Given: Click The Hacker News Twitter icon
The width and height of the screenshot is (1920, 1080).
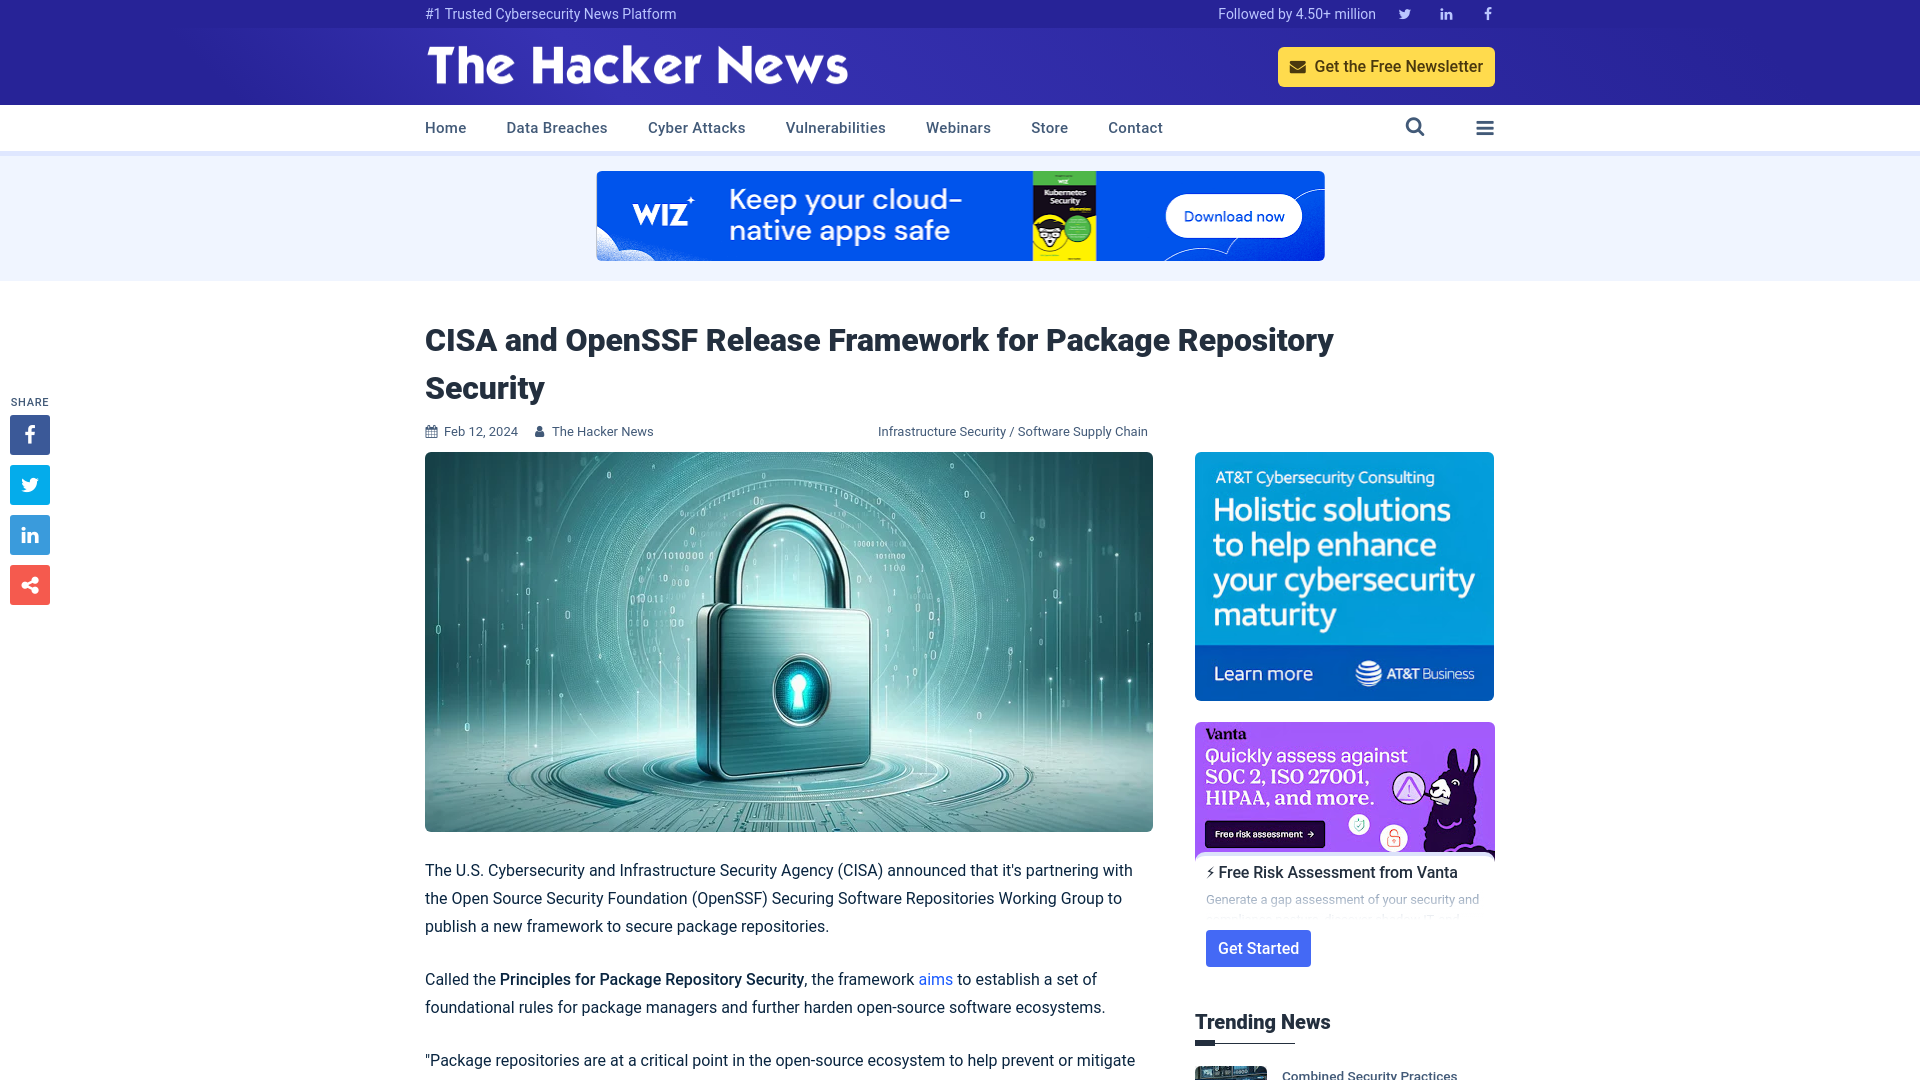Looking at the screenshot, I should click(x=1404, y=13).
